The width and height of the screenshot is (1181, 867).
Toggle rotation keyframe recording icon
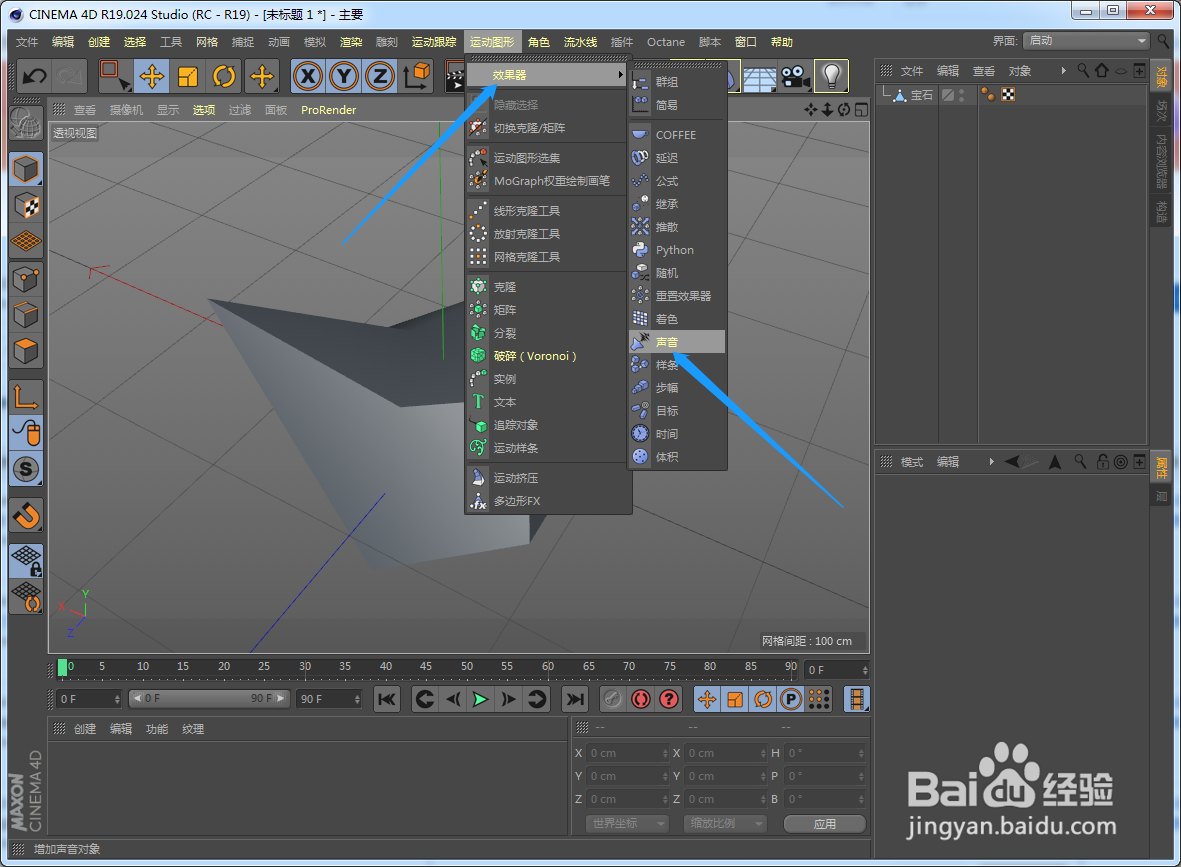click(x=763, y=699)
